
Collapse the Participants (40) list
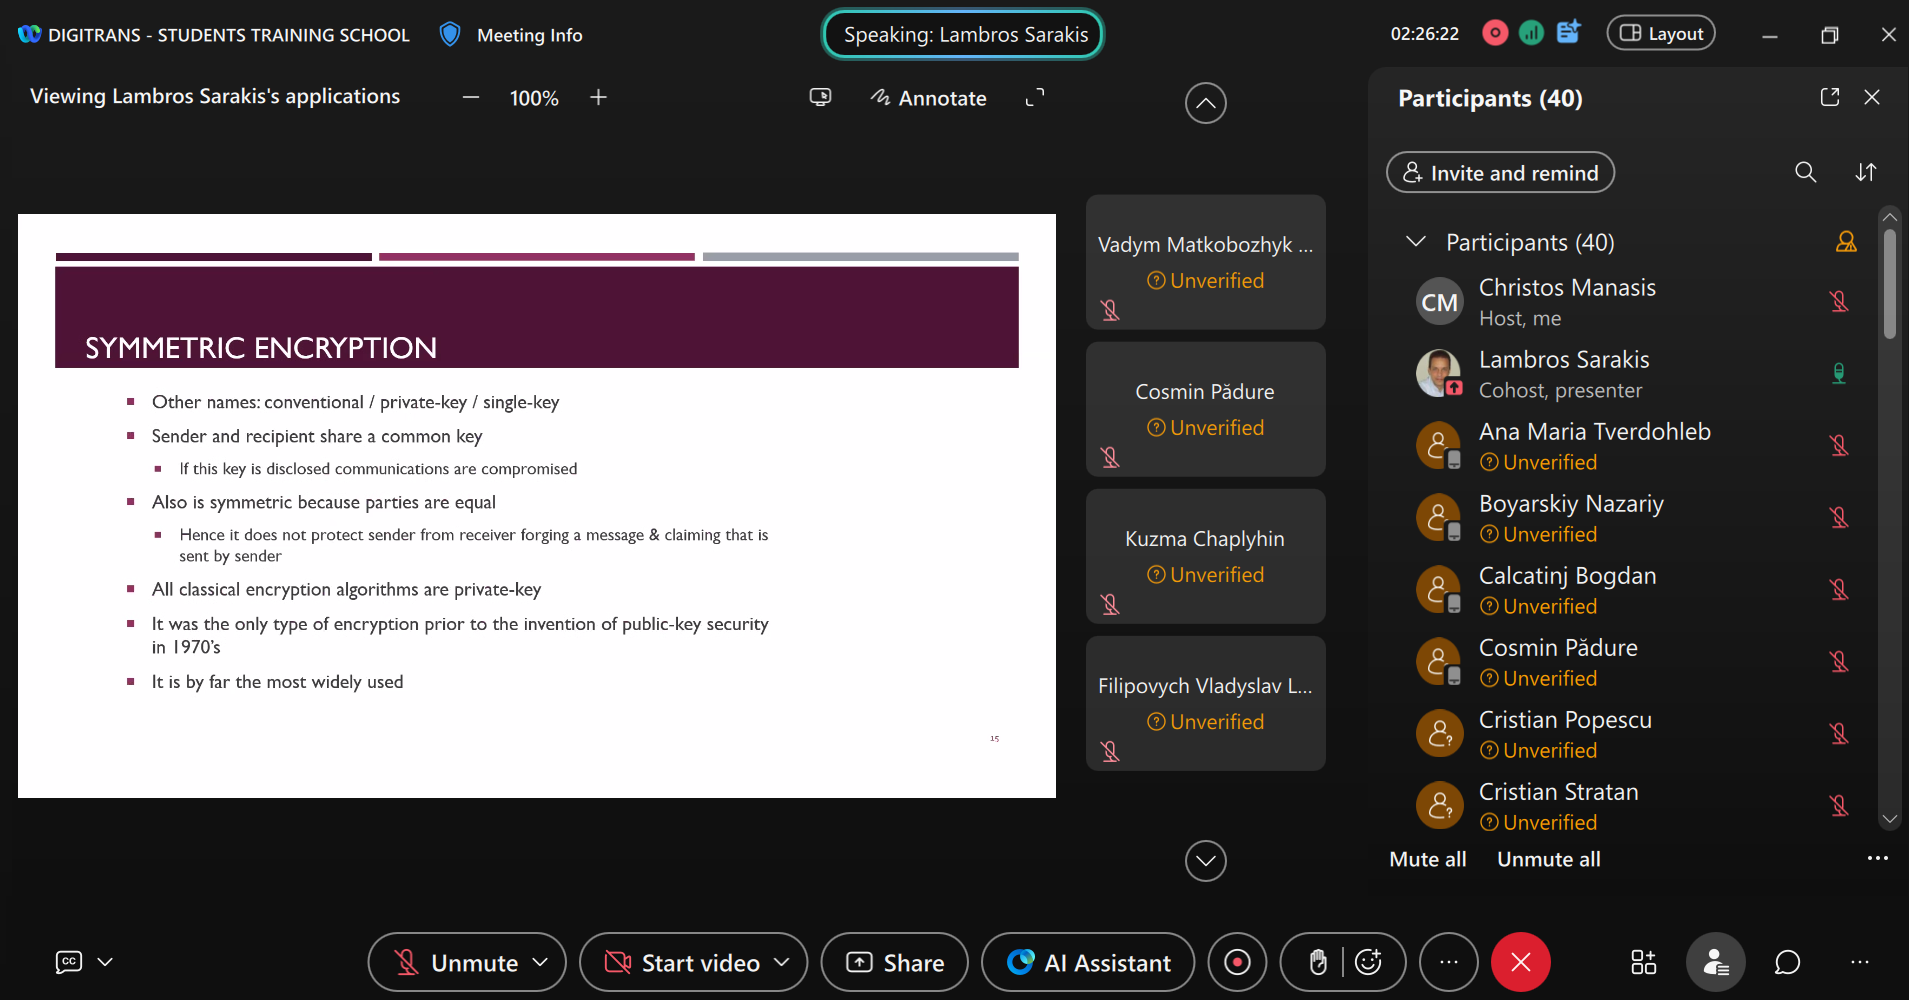(1415, 242)
